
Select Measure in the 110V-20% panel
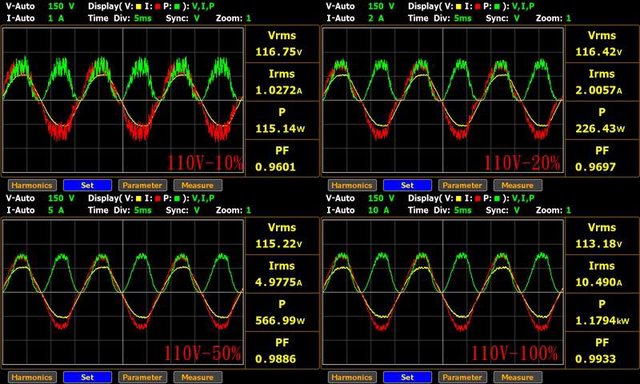click(518, 185)
